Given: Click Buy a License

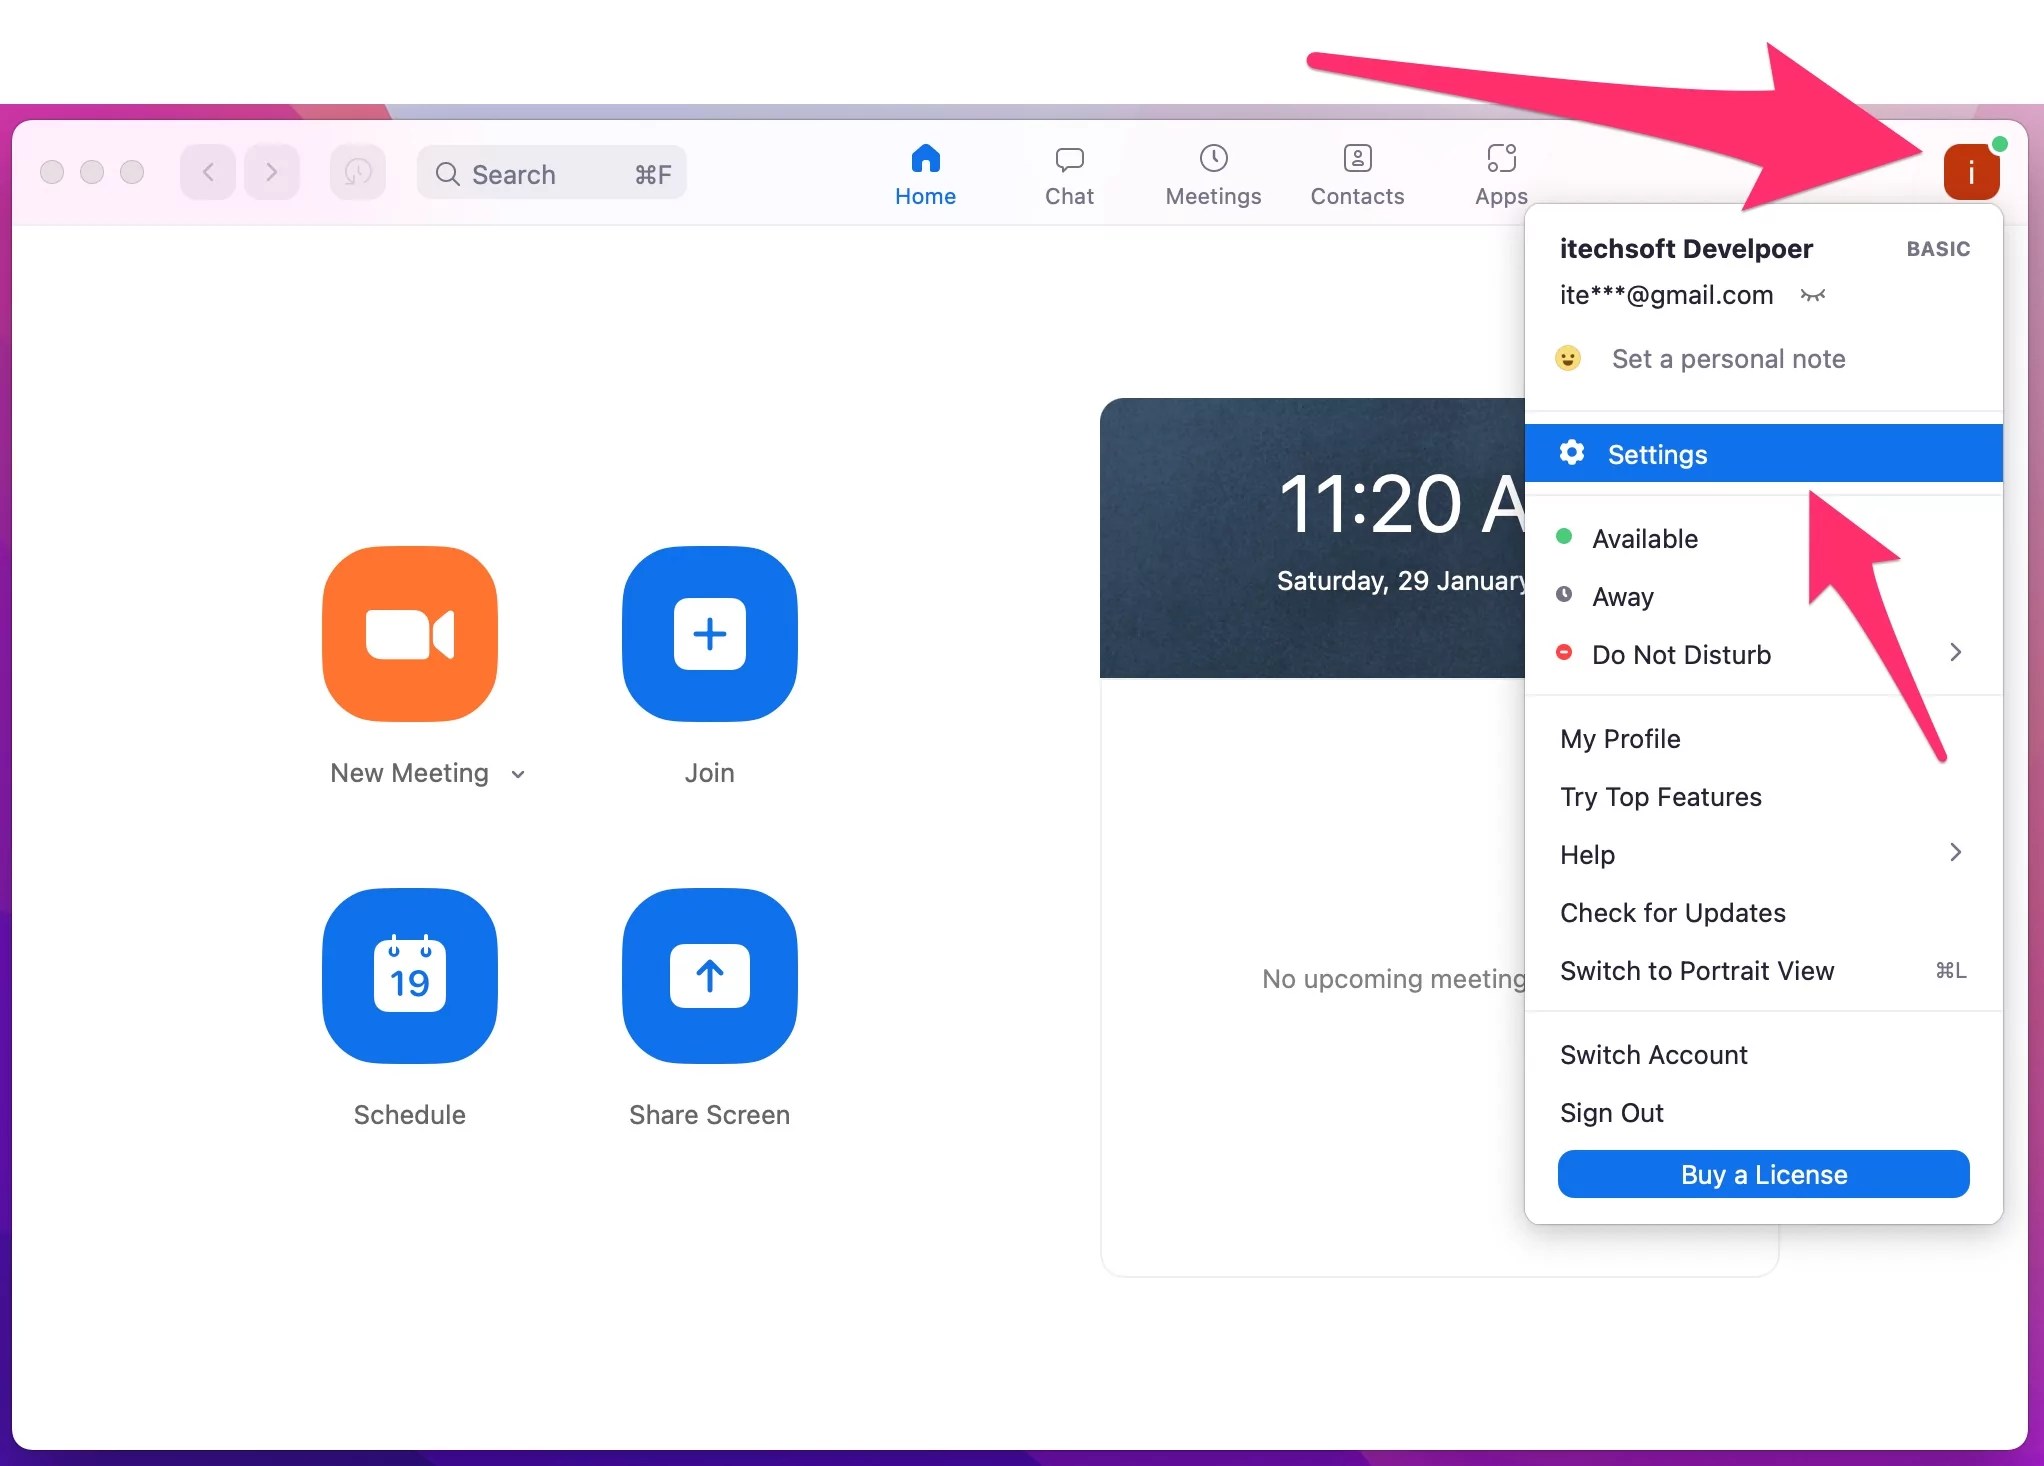Looking at the screenshot, I should (x=1762, y=1173).
